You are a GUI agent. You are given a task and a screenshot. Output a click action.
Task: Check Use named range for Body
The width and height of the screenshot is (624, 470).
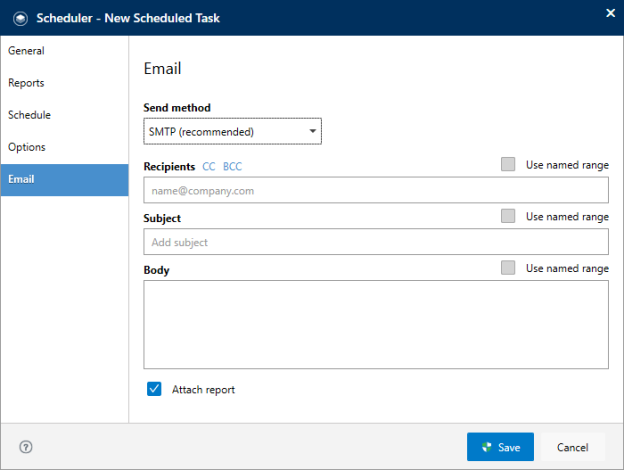[508, 267]
